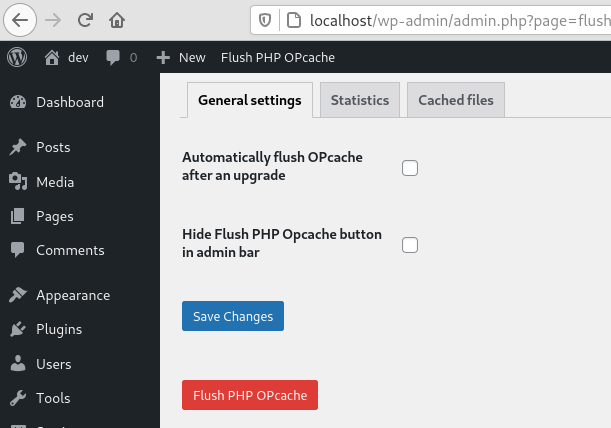Open the Tools menu item
611x428 pixels.
(53, 398)
